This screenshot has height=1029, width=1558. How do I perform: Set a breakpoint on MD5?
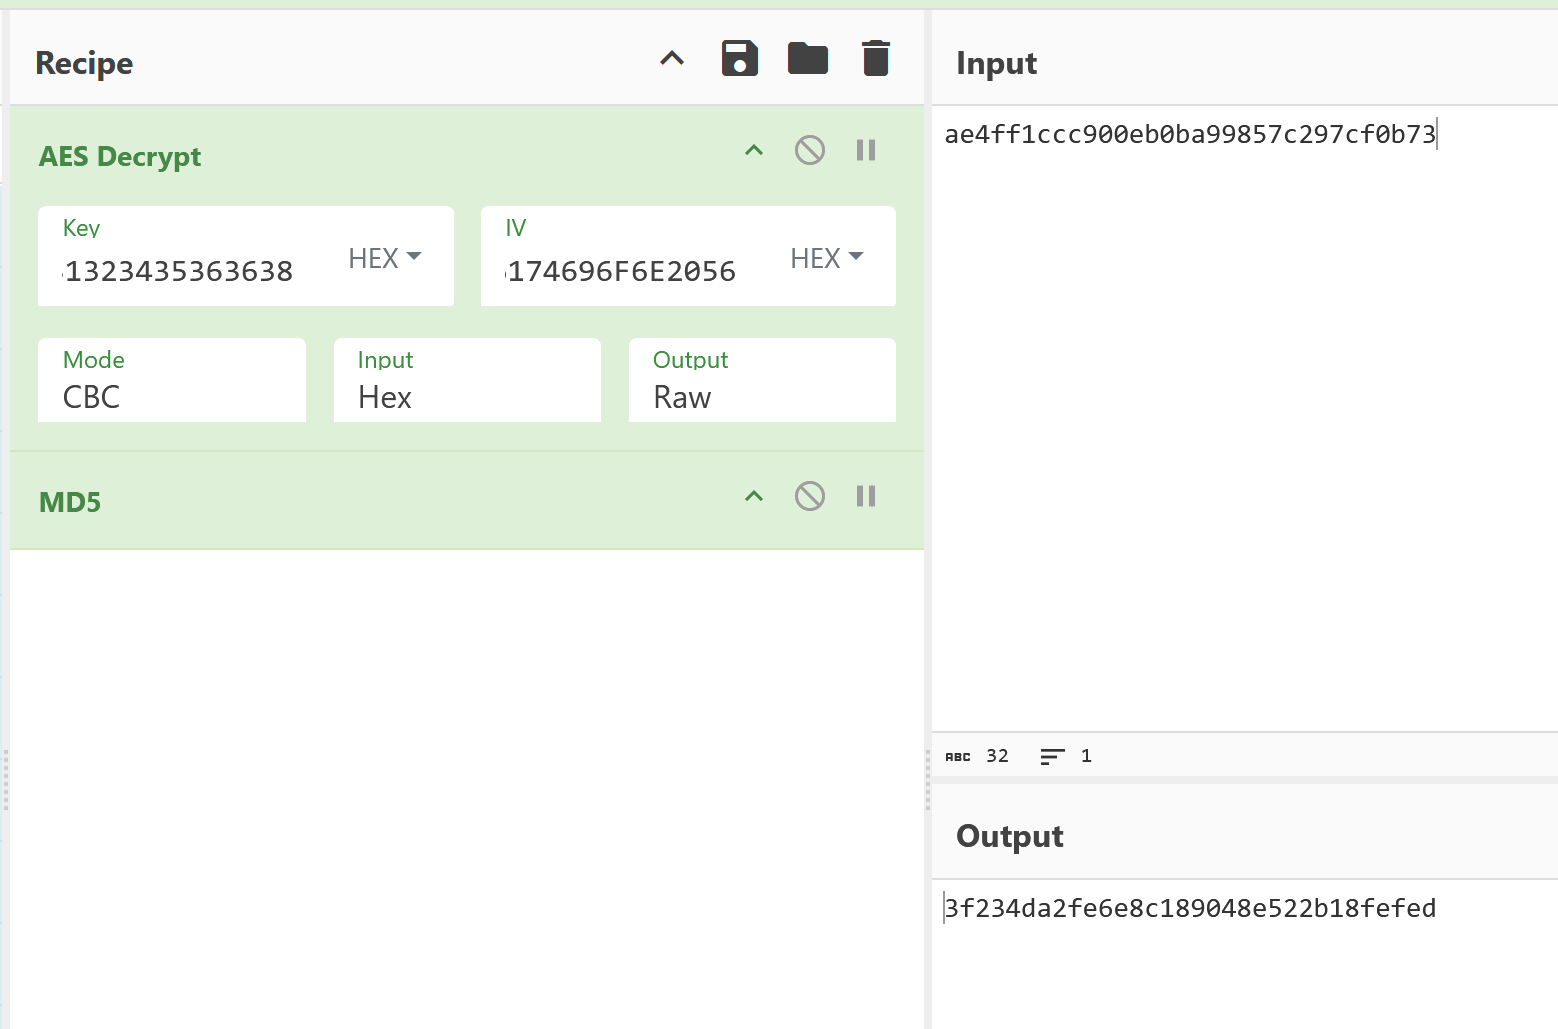coord(866,496)
